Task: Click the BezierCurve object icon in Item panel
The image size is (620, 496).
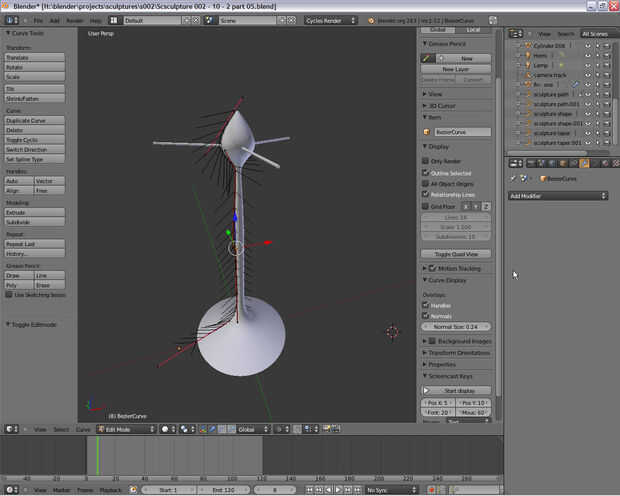Action: point(427,131)
